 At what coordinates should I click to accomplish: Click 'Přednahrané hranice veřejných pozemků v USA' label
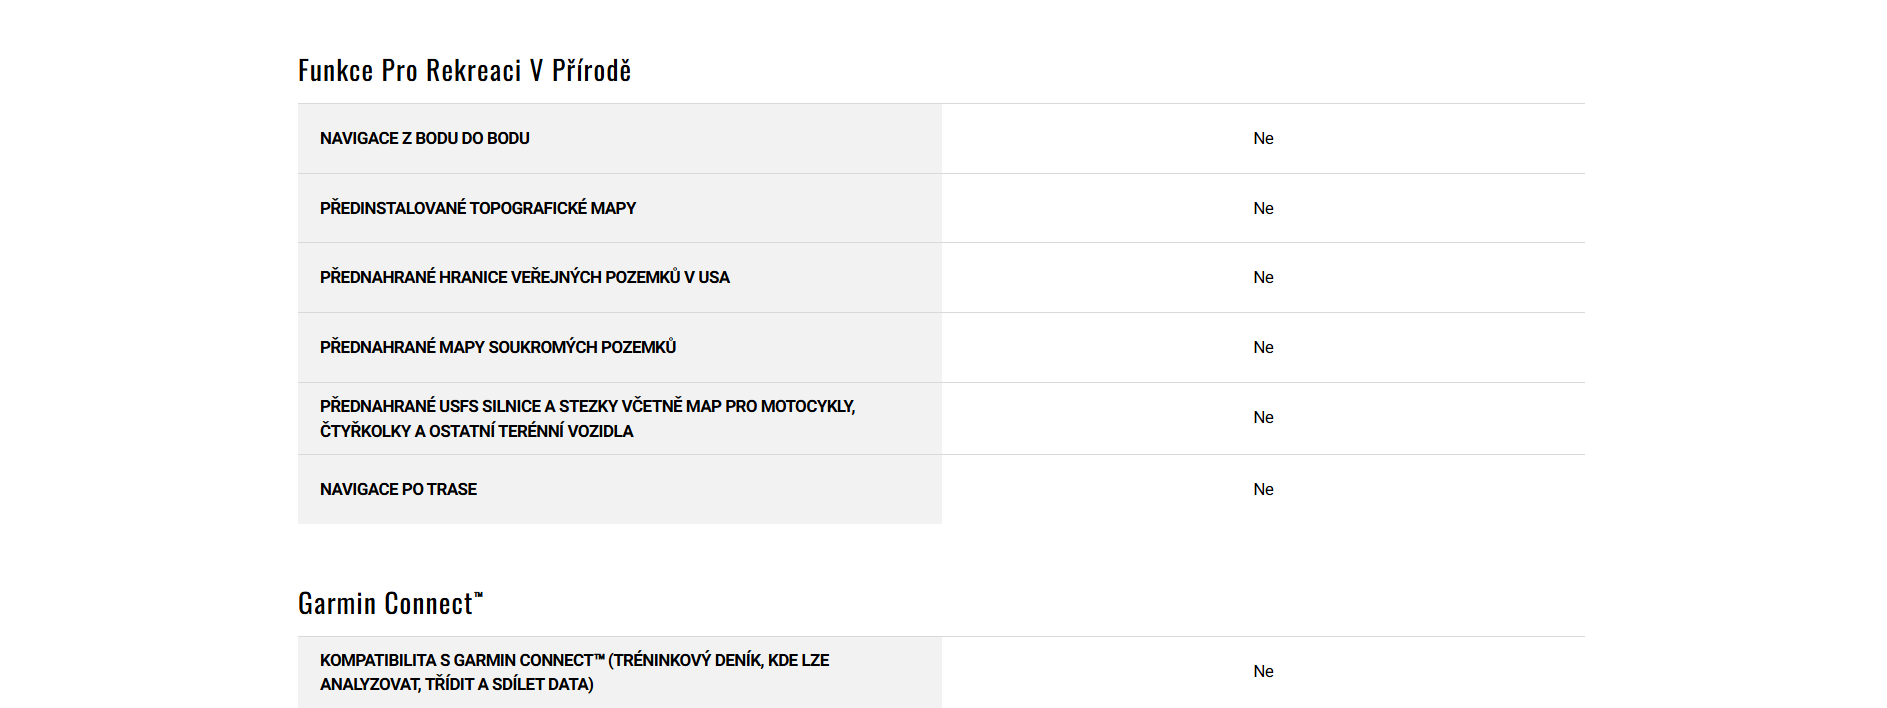(525, 277)
